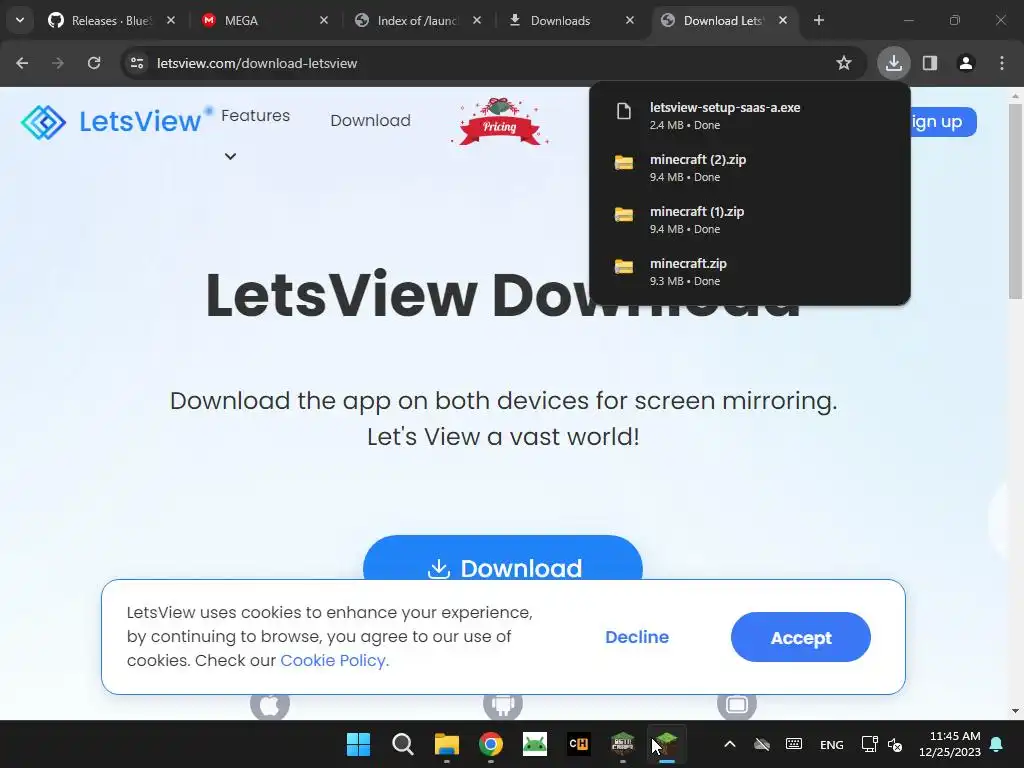Image resolution: width=1024 pixels, height=768 pixels.
Task: Click the big blue Download button
Action: click(503, 558)
